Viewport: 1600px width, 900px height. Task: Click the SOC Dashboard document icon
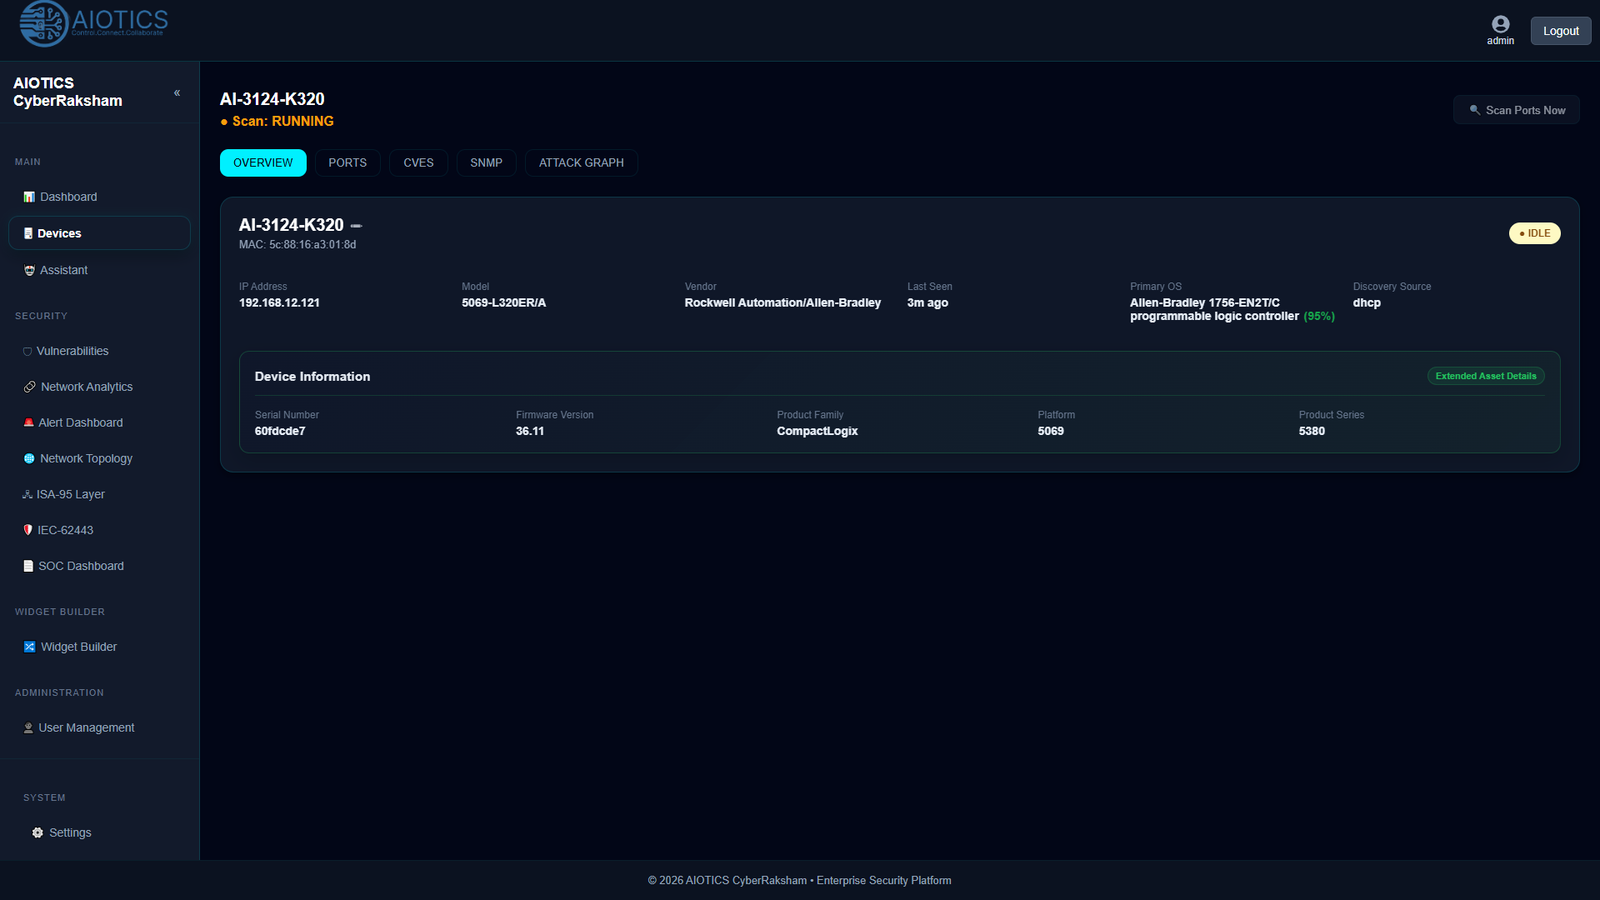pyautogui.click(x=28, y=566)
